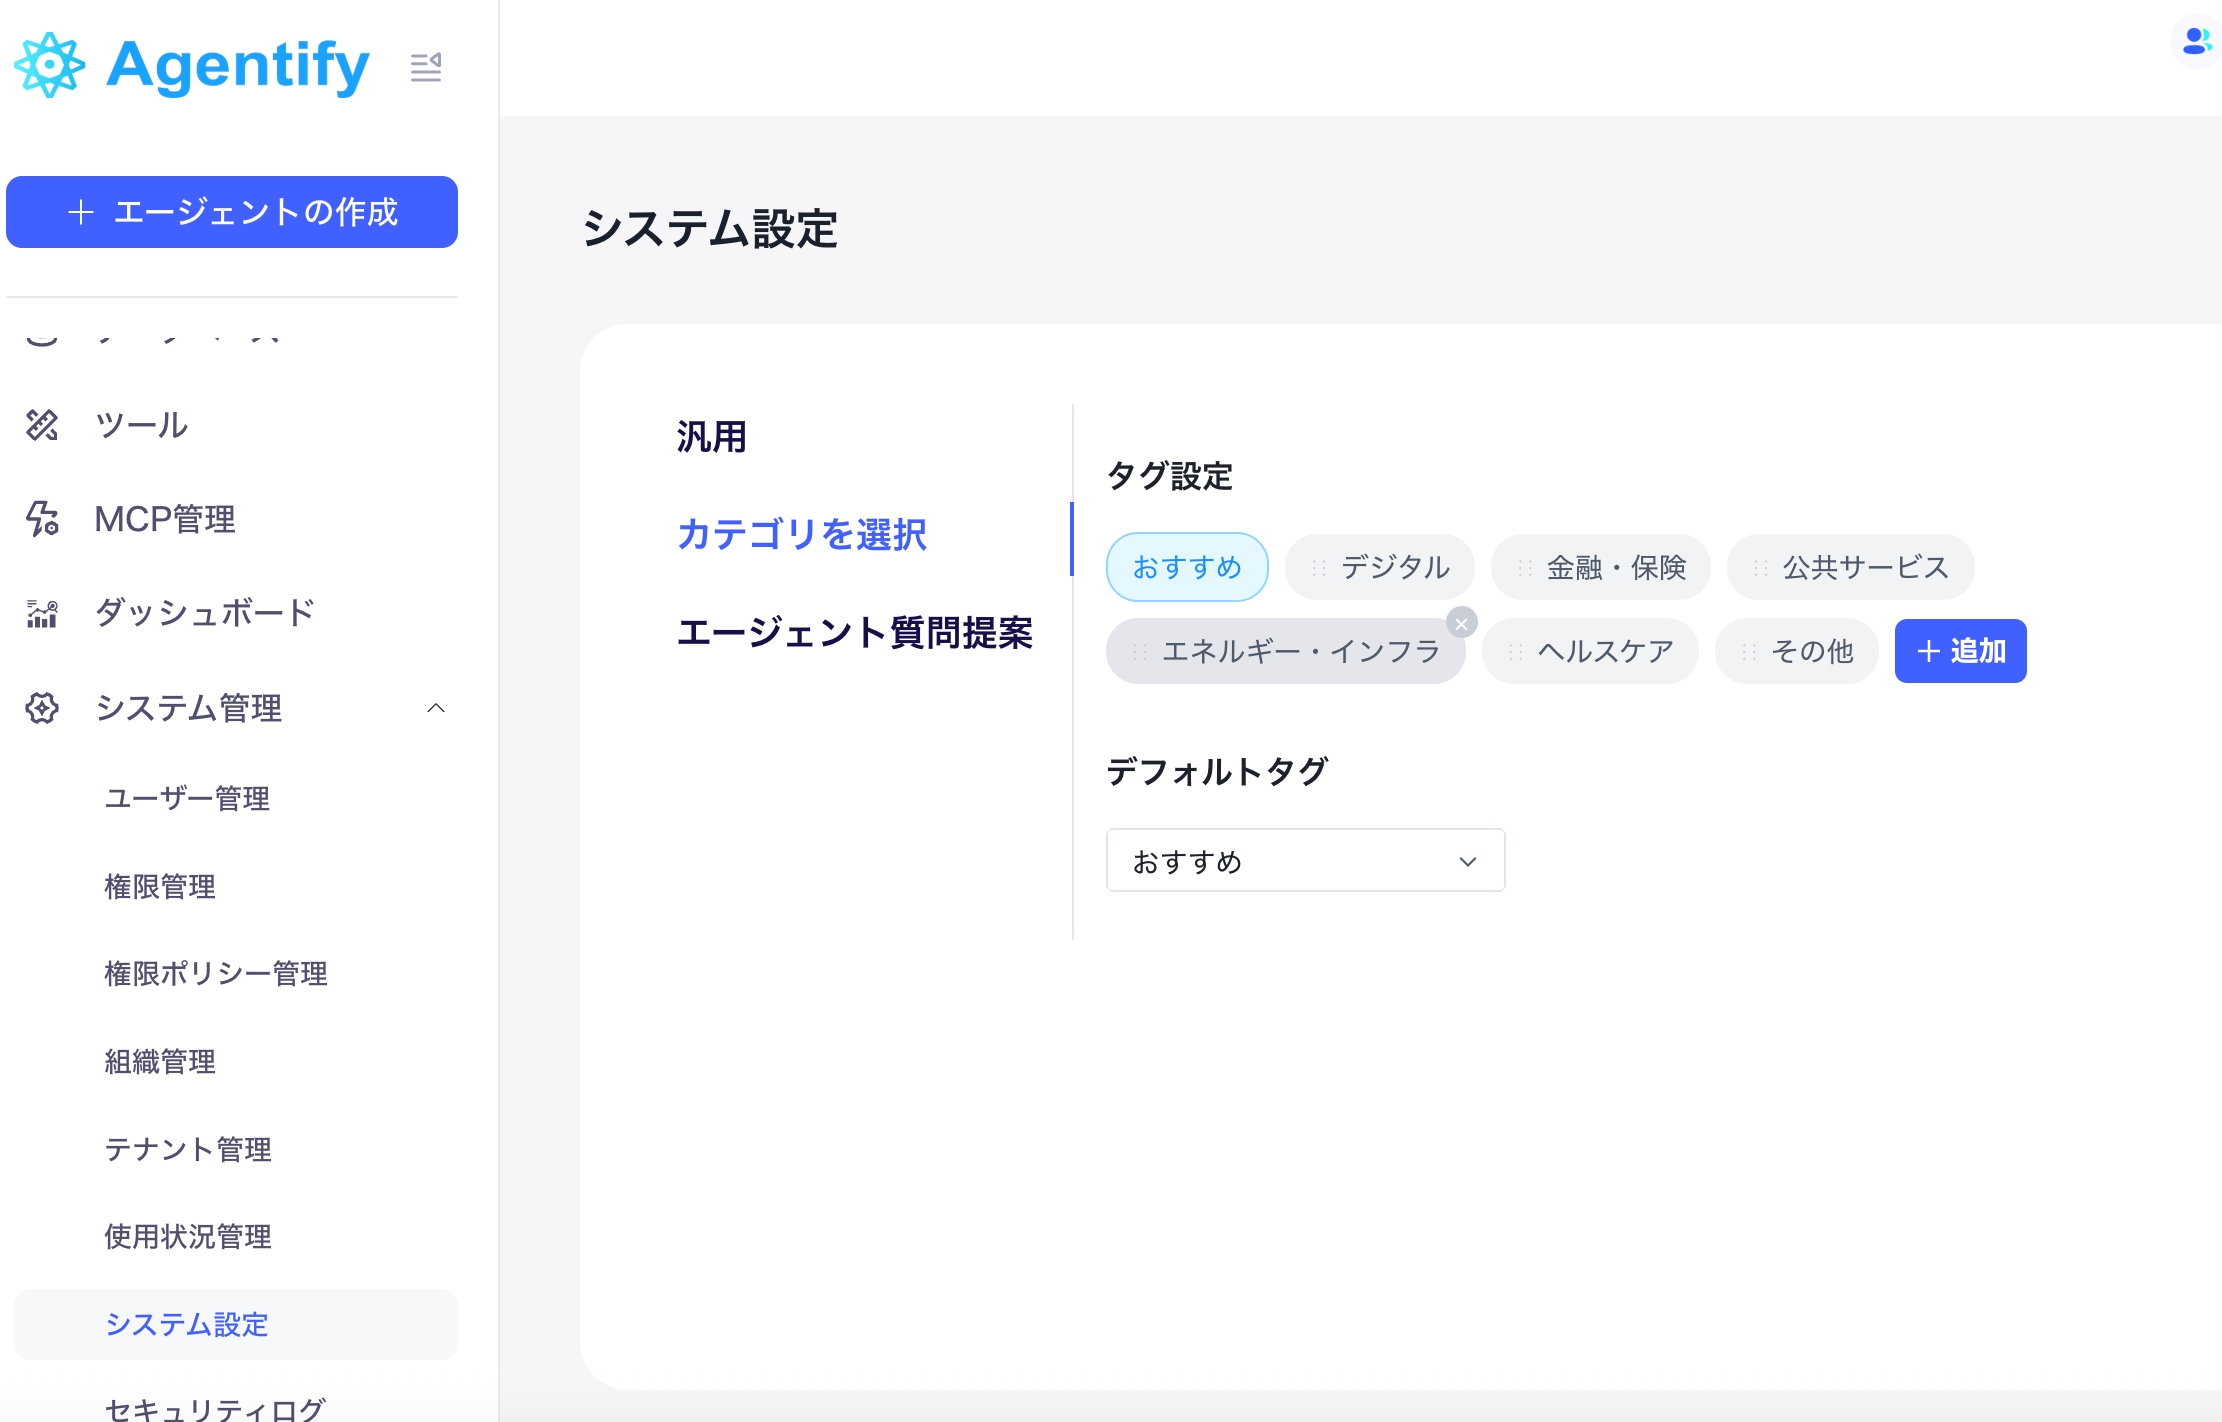The width and height of the screenshot is (2222, 1422).
Task: Click the 追加 add tag button
Action: [1959, 651]
